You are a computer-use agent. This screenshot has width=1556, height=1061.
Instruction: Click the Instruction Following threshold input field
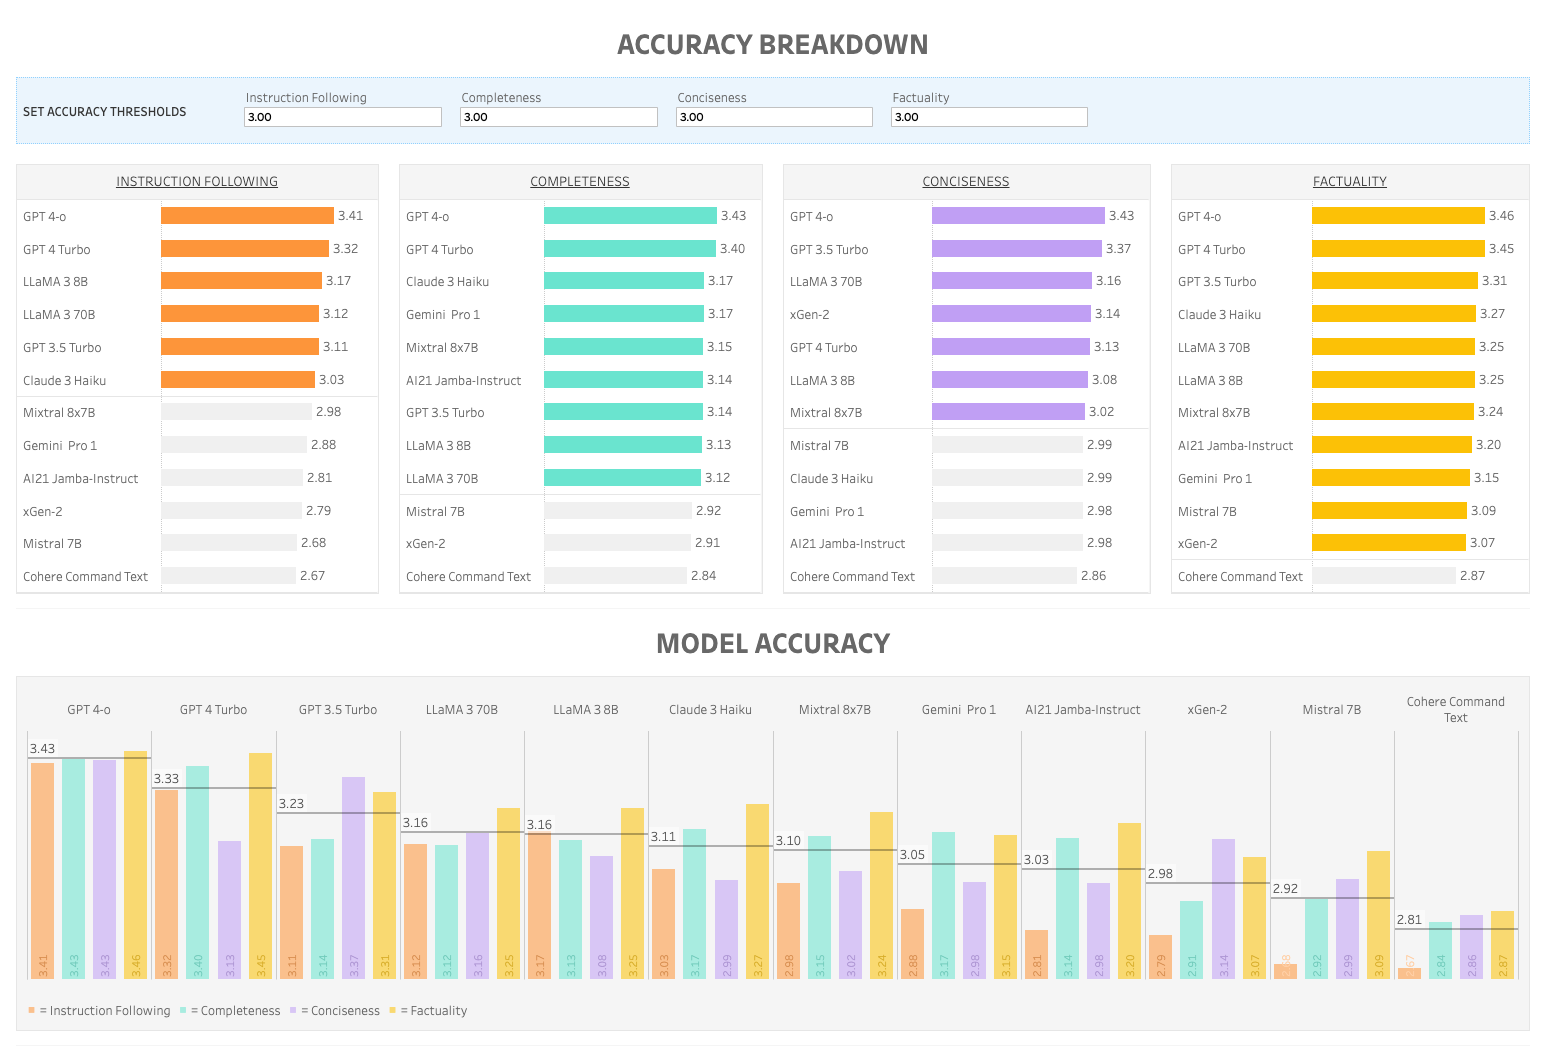(343, 117)
